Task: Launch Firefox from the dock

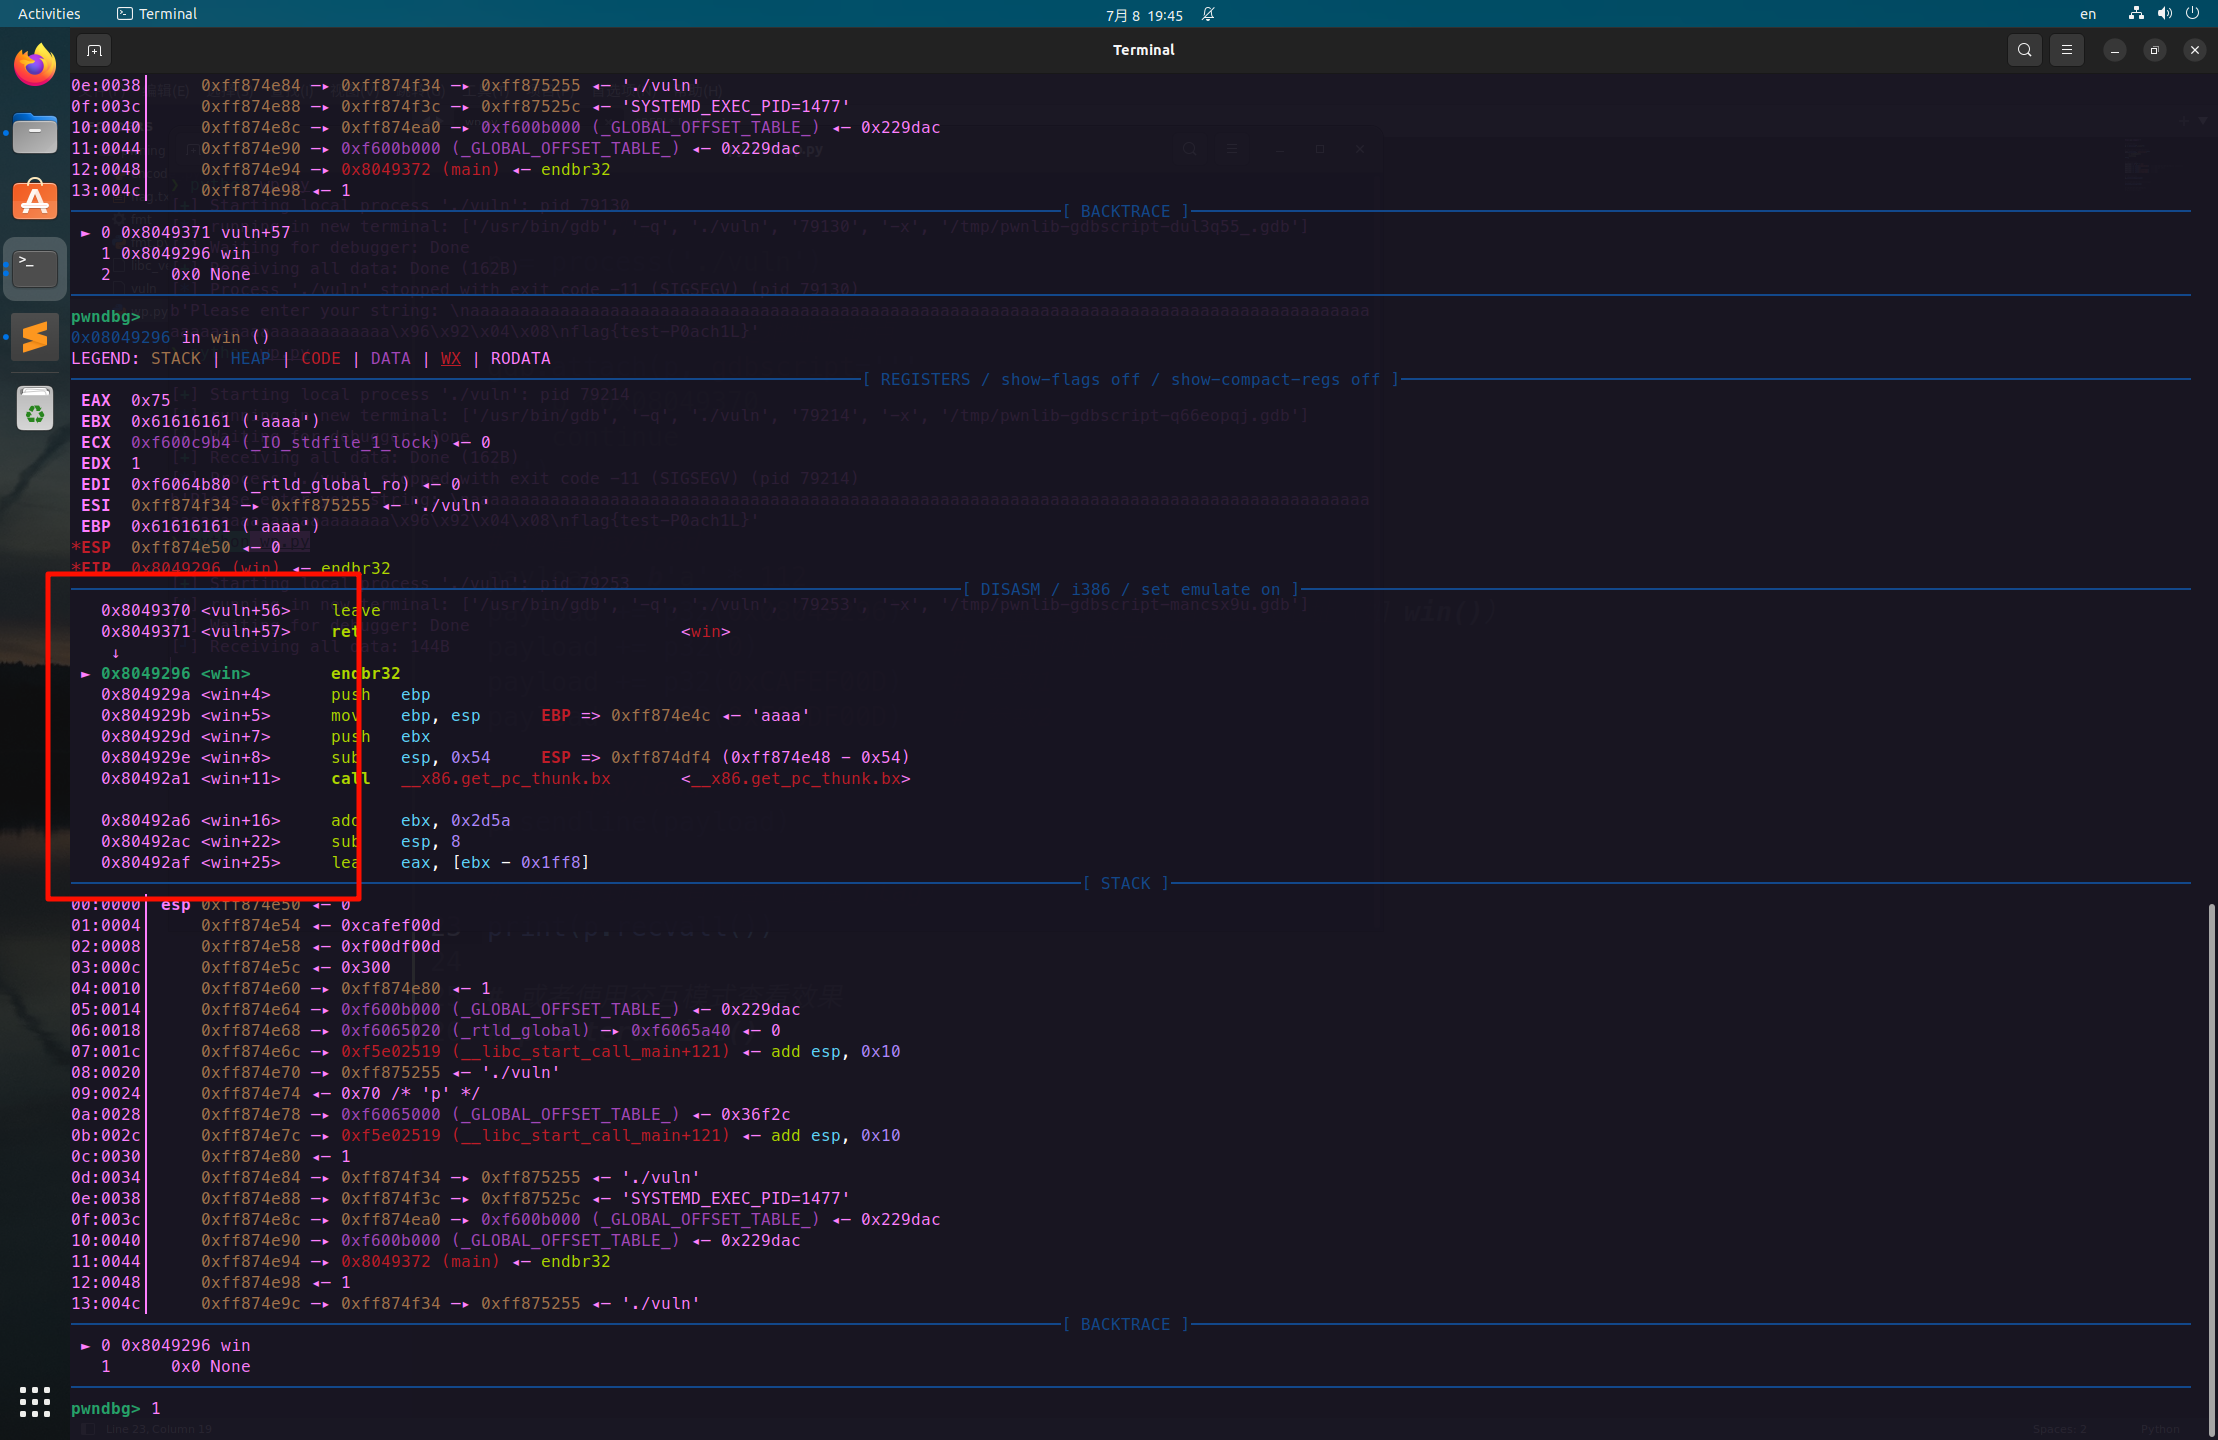Action: tap(35, 66)
